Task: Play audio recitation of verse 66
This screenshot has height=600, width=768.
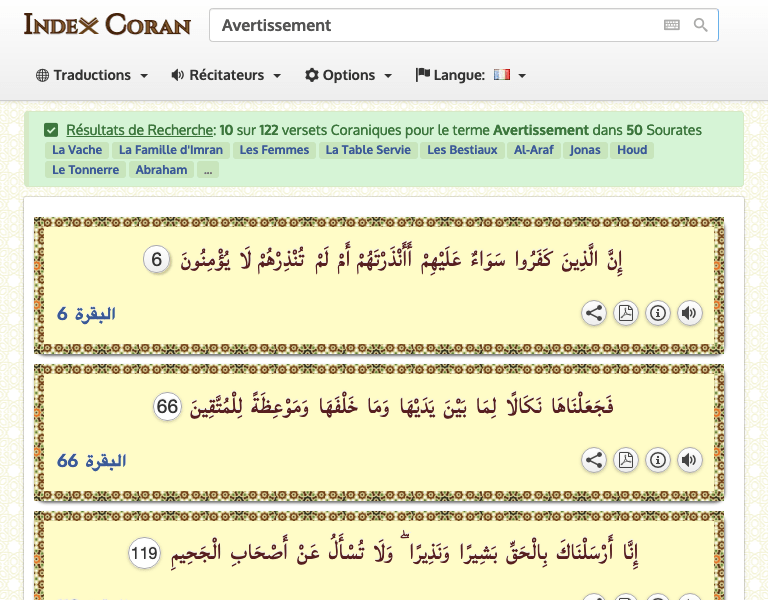Action: pos(689,460)
